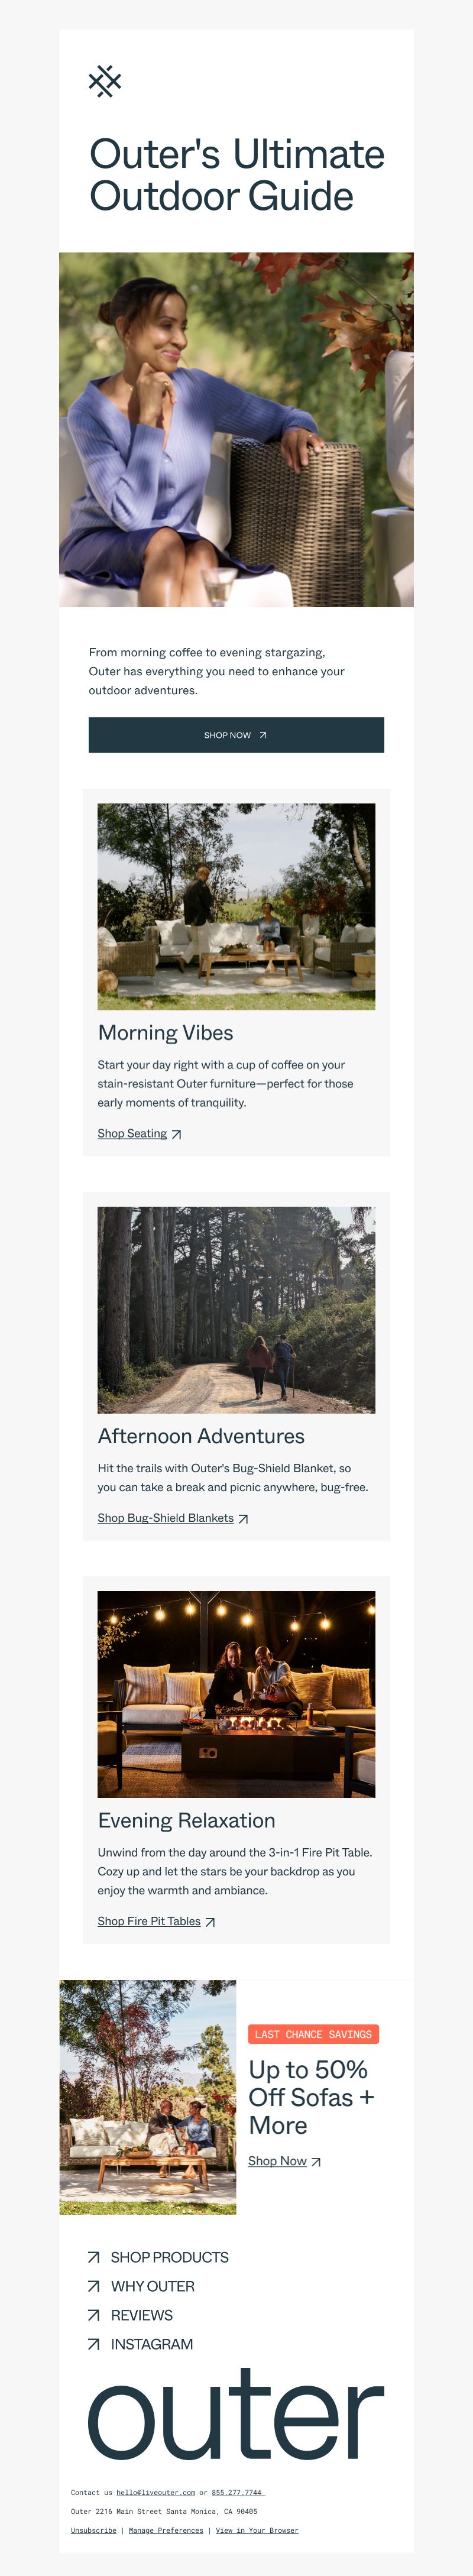
Task: Click the Morning Vibes patio photo
Action: click(236, 906)
